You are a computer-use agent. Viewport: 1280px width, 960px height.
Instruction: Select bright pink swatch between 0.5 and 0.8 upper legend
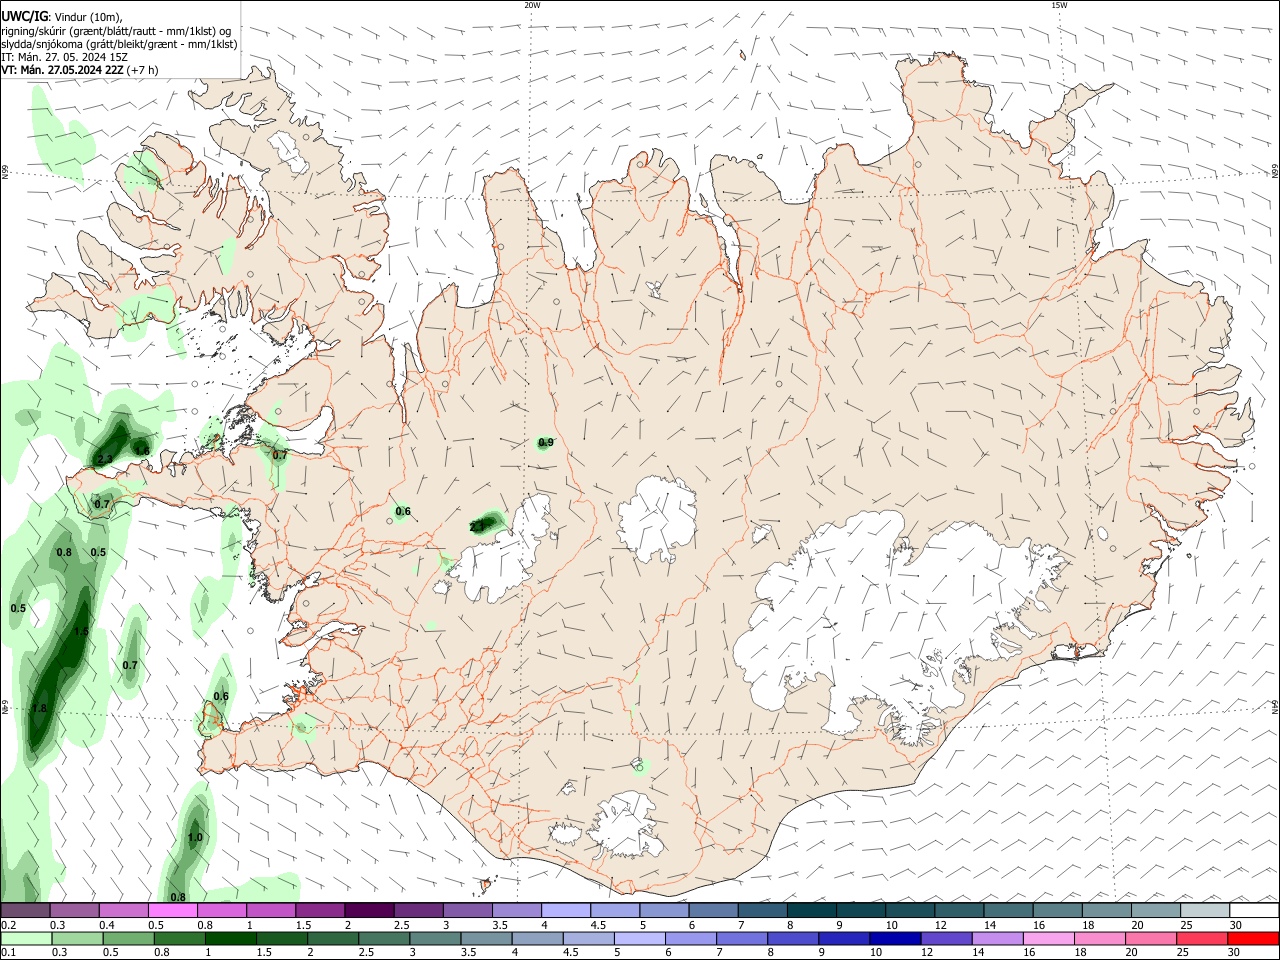[173, 911]
